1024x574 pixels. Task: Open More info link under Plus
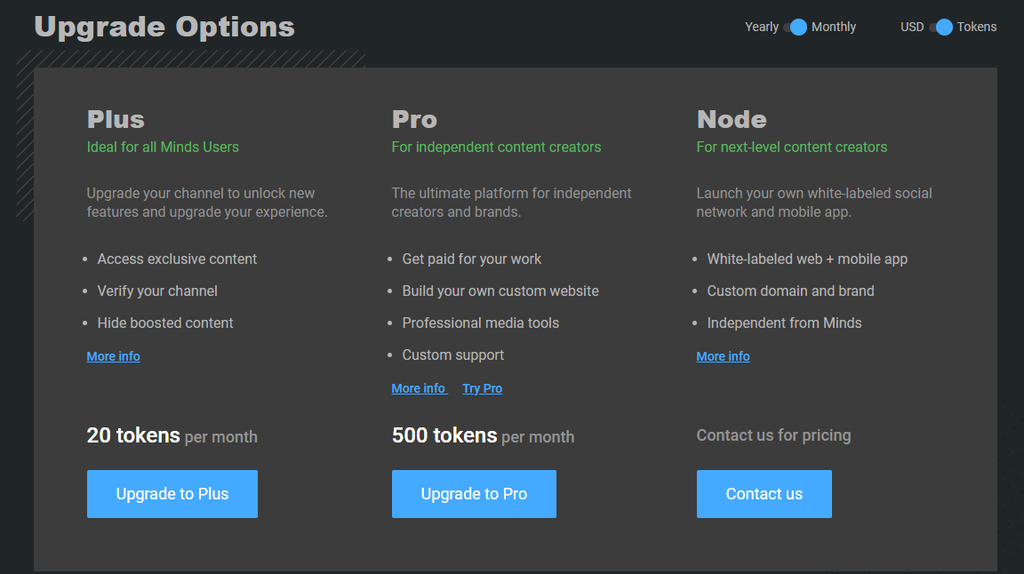[x=113, y=356]
